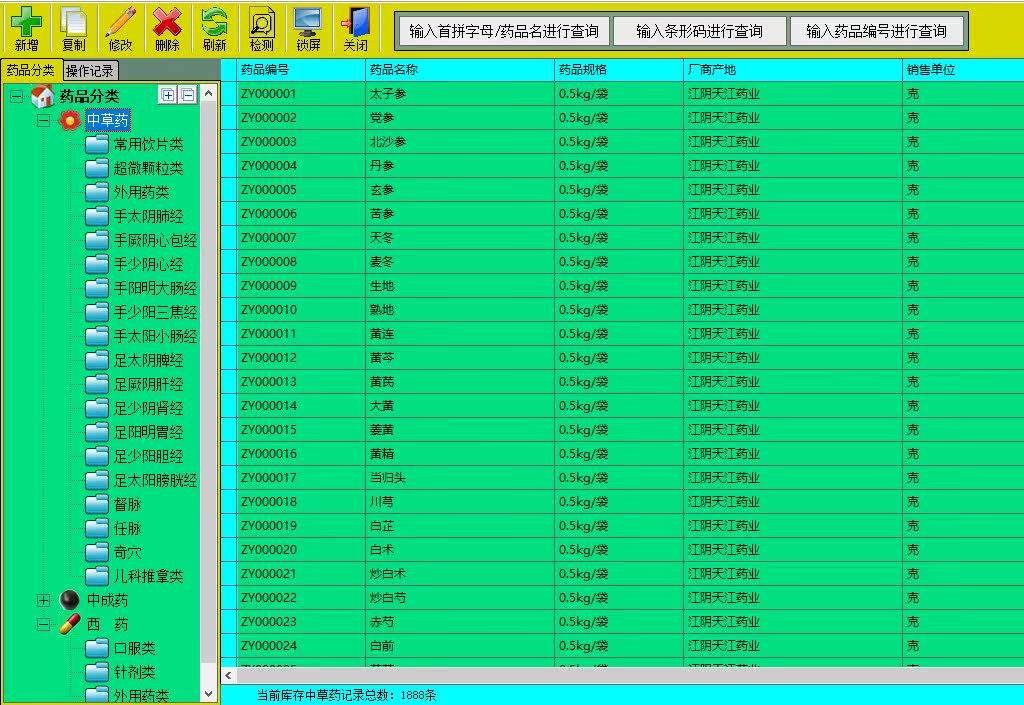Image resolution: width=1024 pixels, height=705 pixels.
Task: Select the pencil 修改 edit icon
Action: (x=120, y=29)
